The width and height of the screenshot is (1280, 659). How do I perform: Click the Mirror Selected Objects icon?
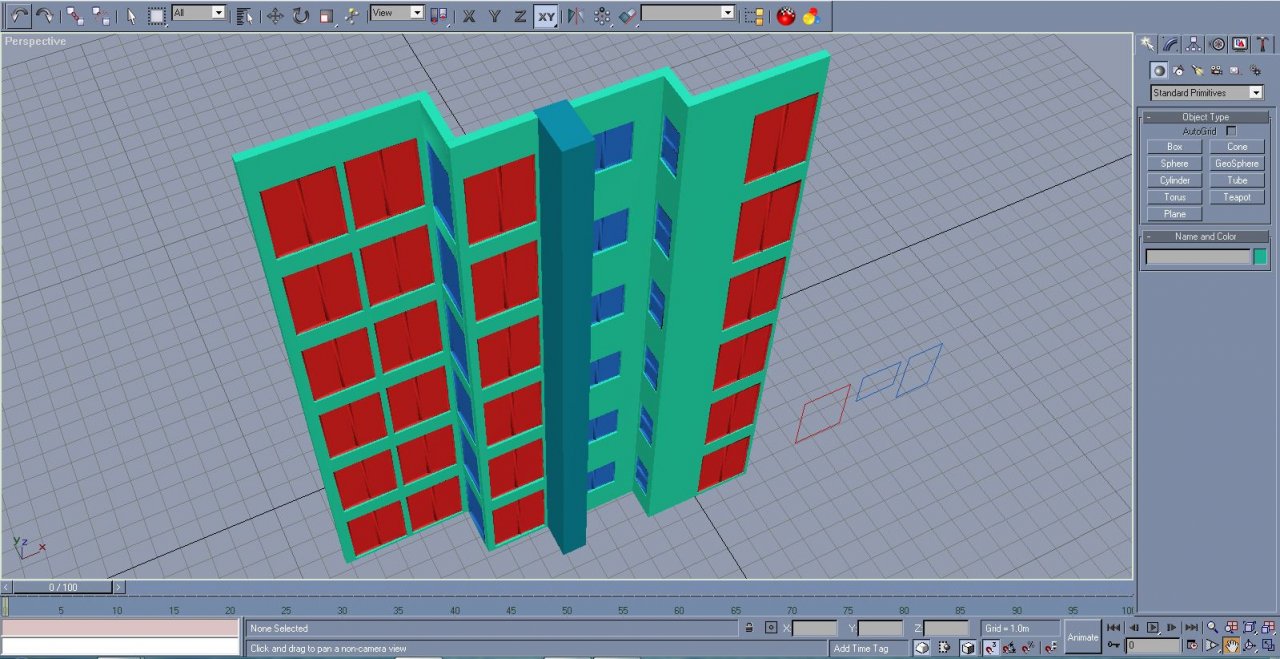(x=575, y=15)
